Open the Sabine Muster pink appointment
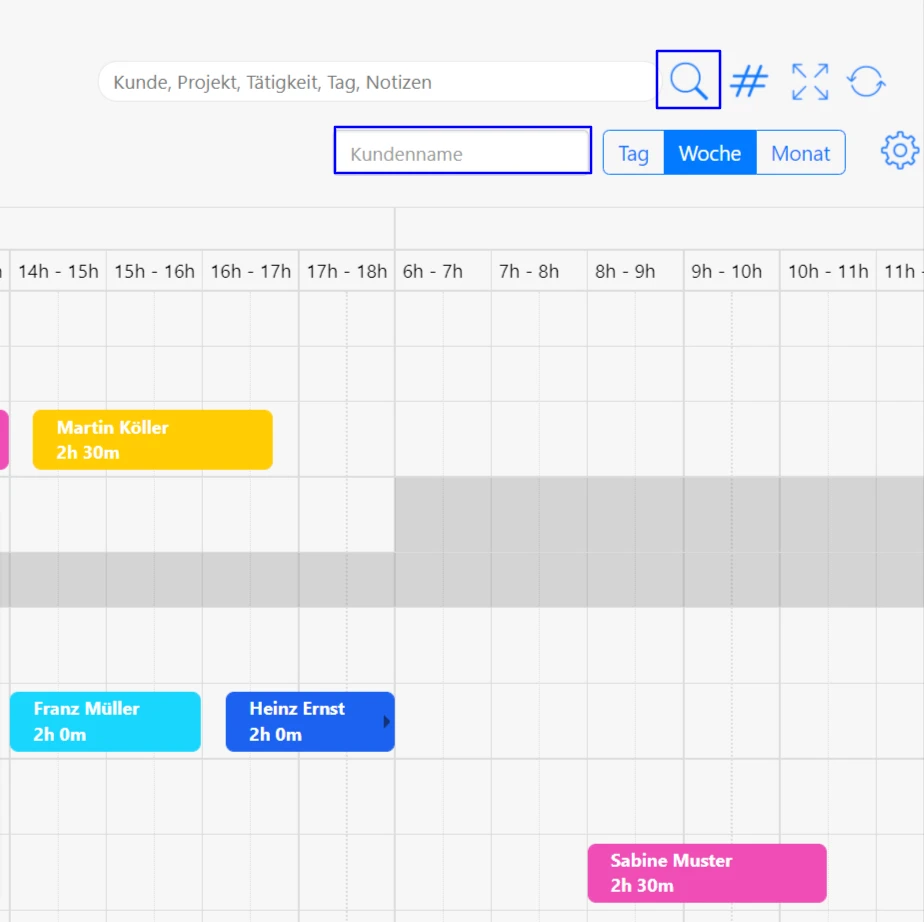The height and width of the screenshot is (922, 924). tap(706, 873)
